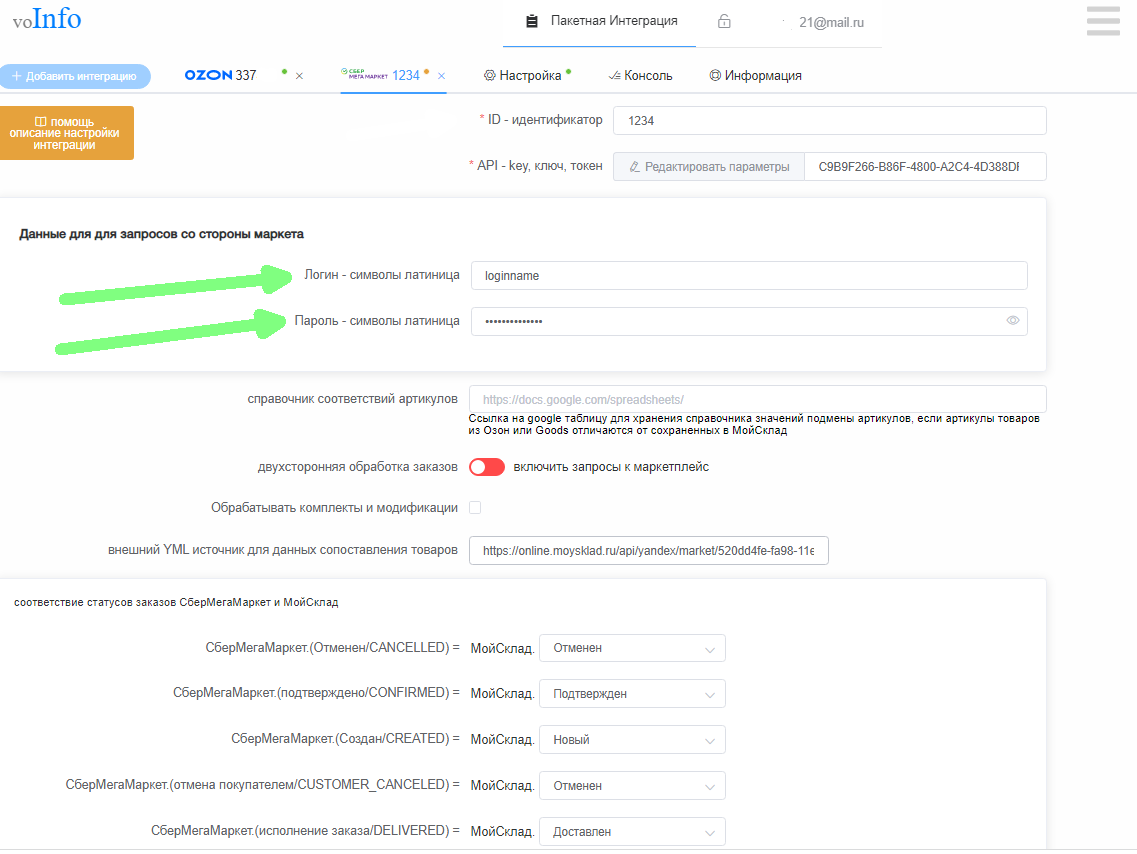
Task: Click the Пакетная Интеграция clipboard icon
Action: pos(531,21)
